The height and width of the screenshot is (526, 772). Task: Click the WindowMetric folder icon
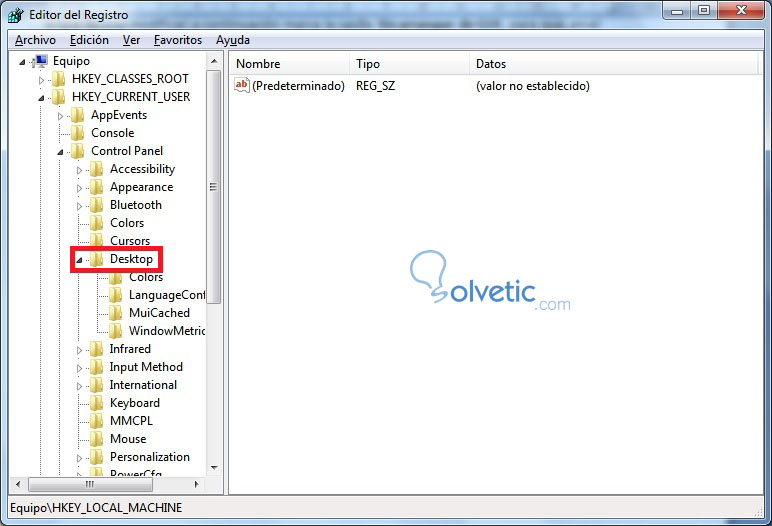[x=116, y=330]
